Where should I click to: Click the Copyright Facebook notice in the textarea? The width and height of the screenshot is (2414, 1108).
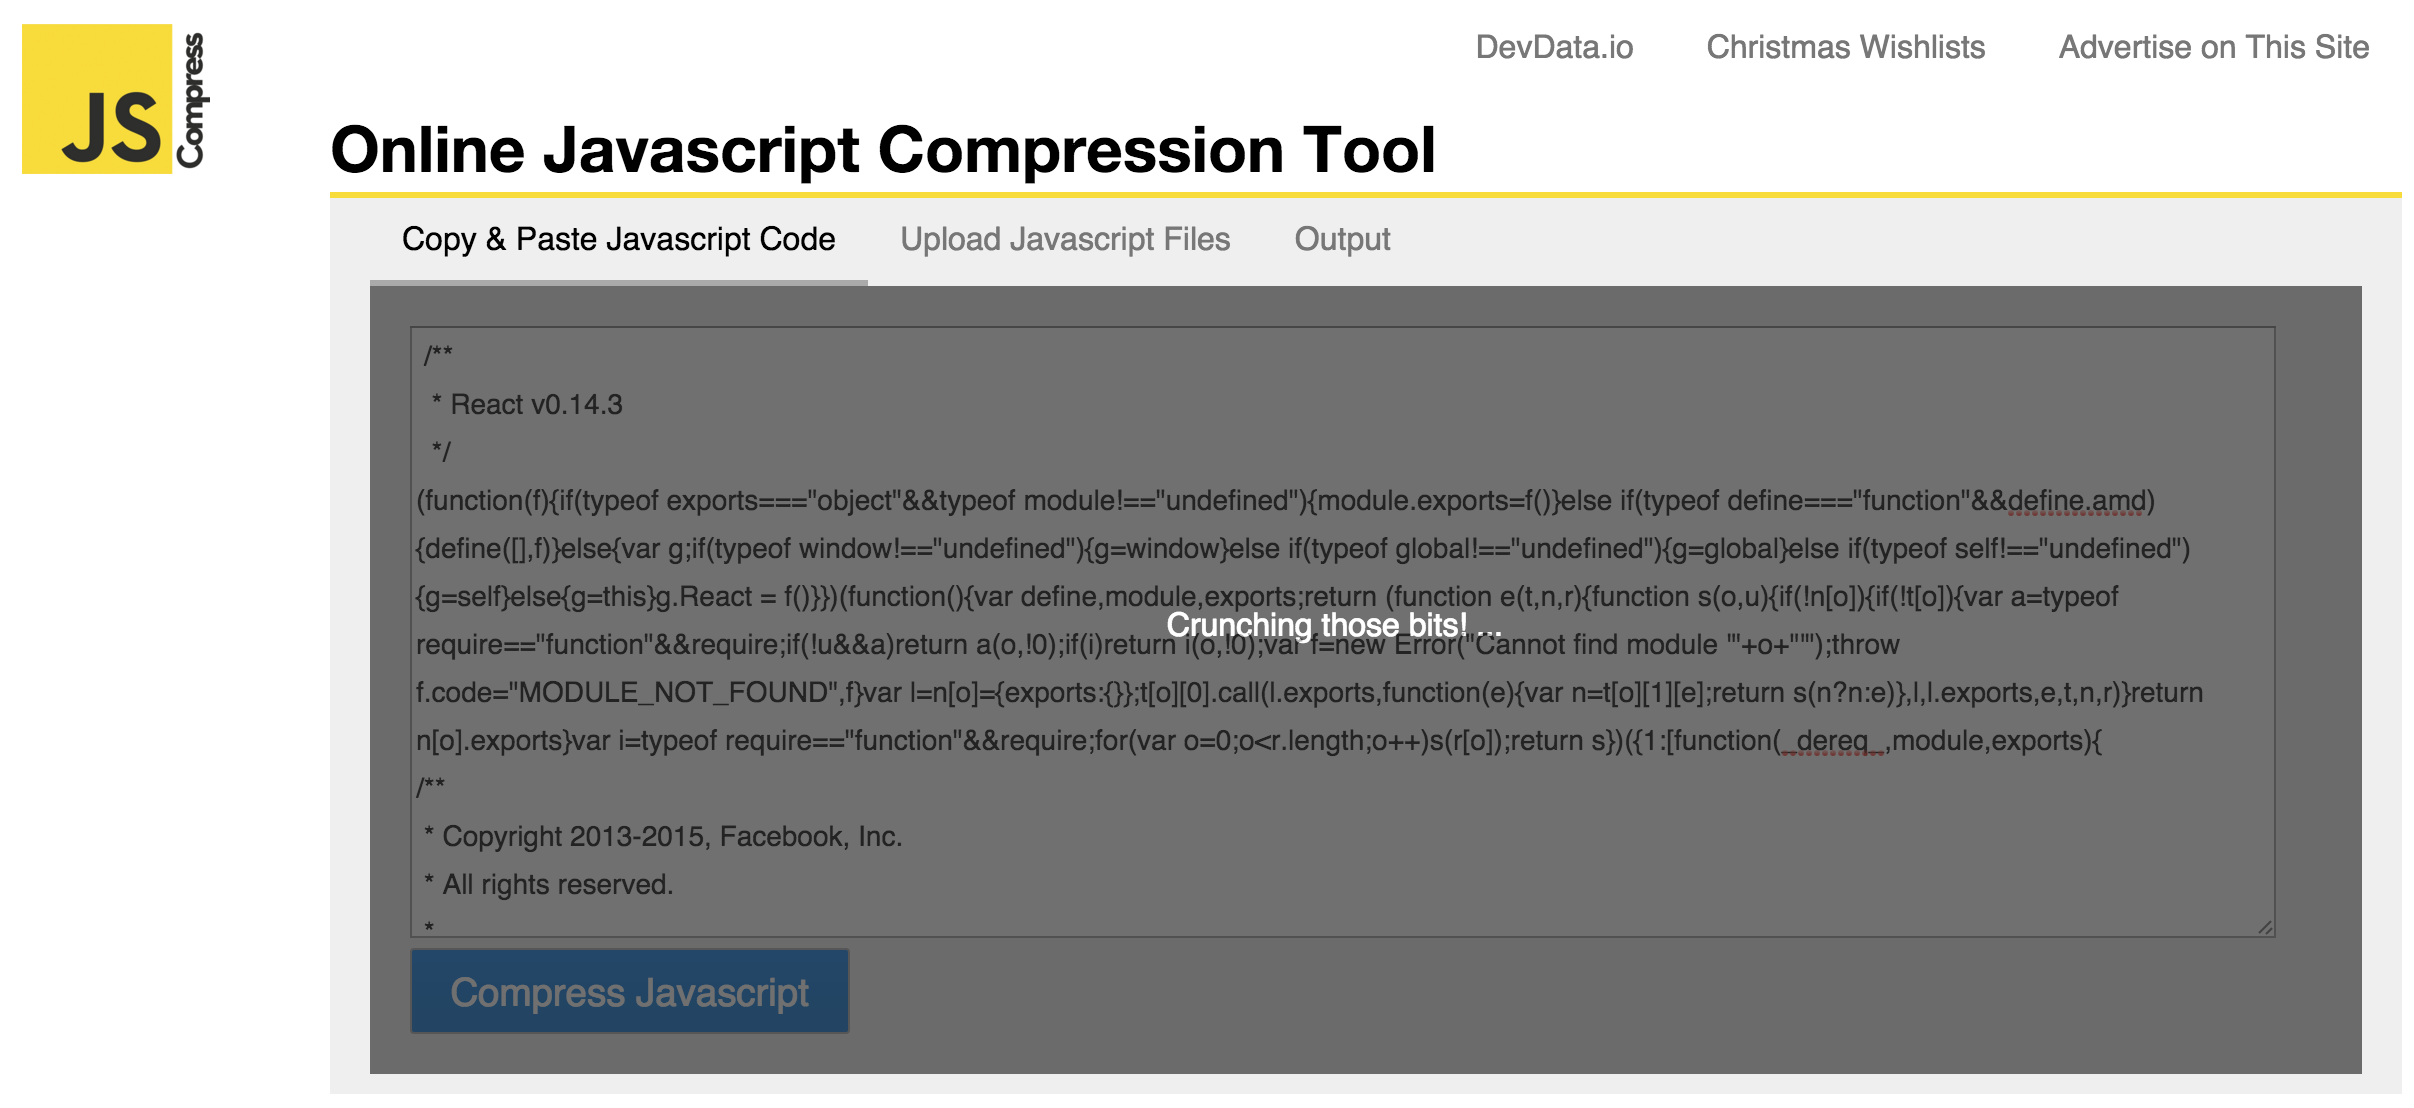[663, 837]
